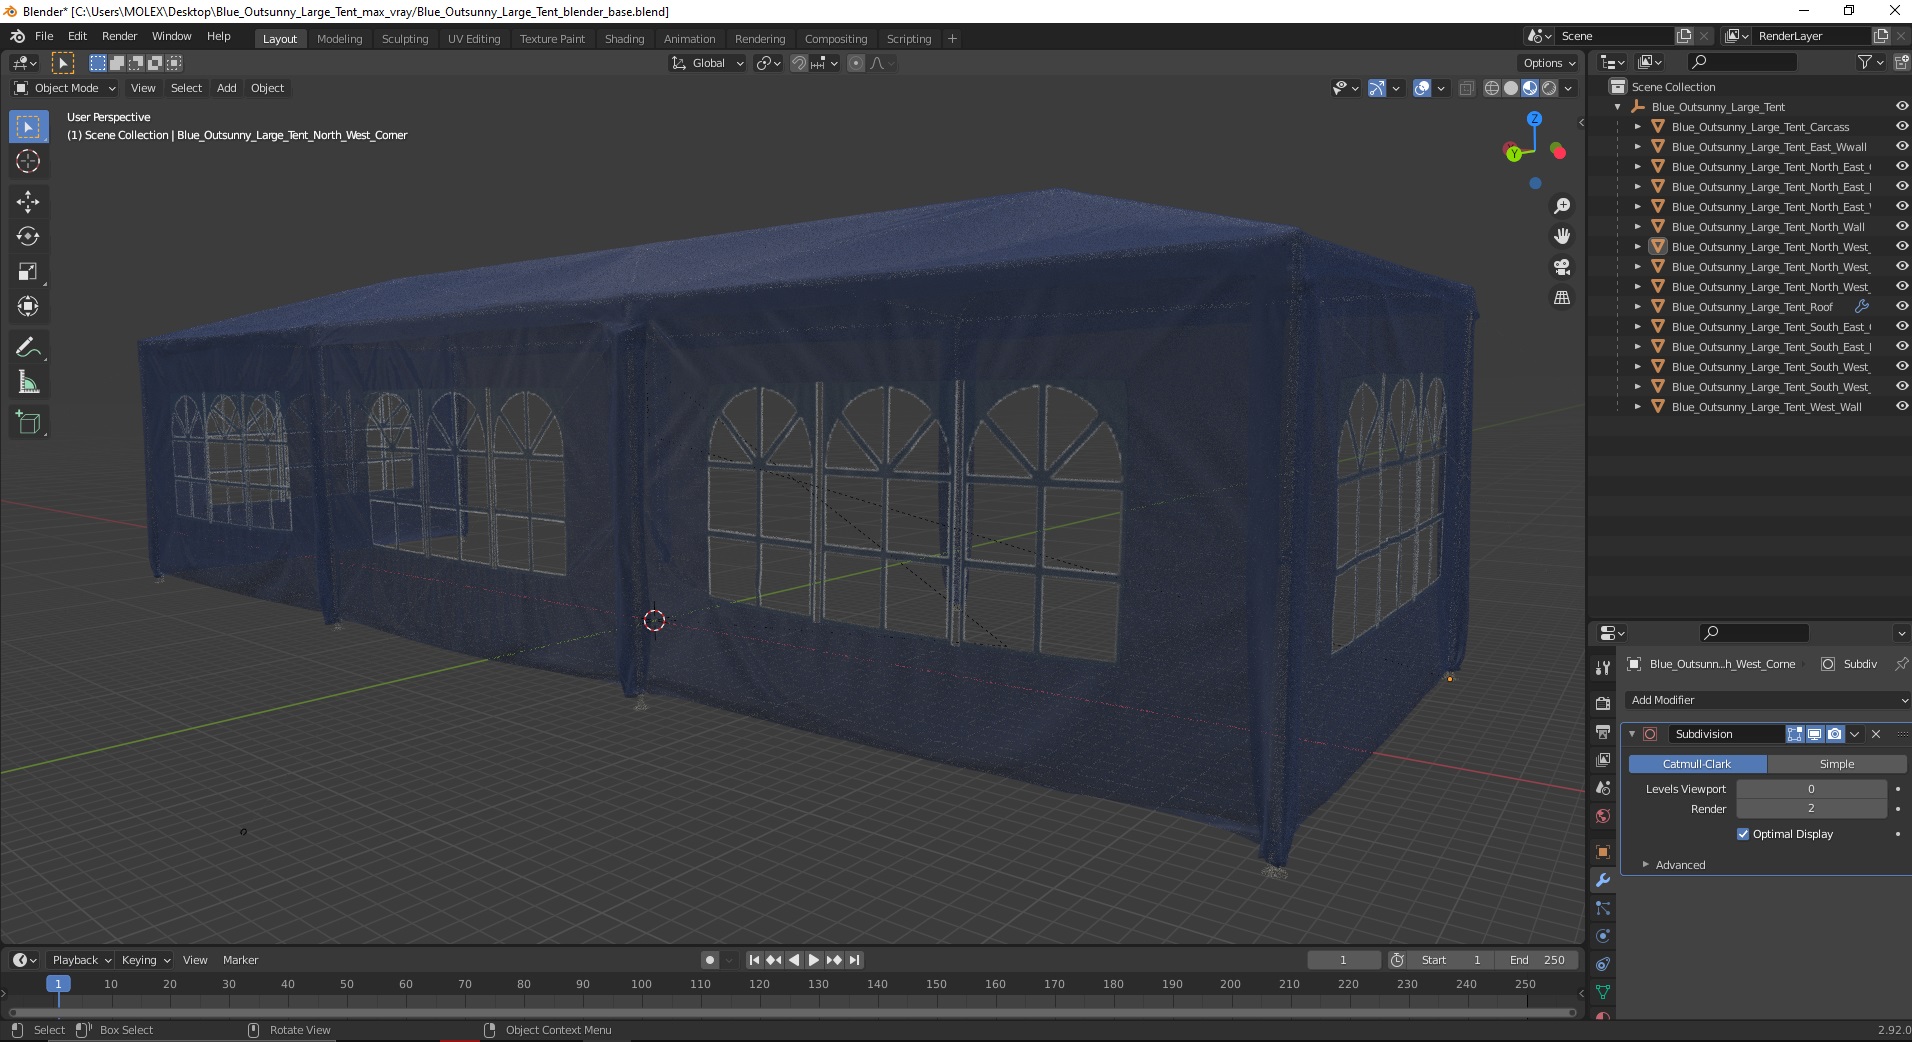Open the Playback dropdown in timeline
The image size is (1912, 1042).
coord(81,960)
